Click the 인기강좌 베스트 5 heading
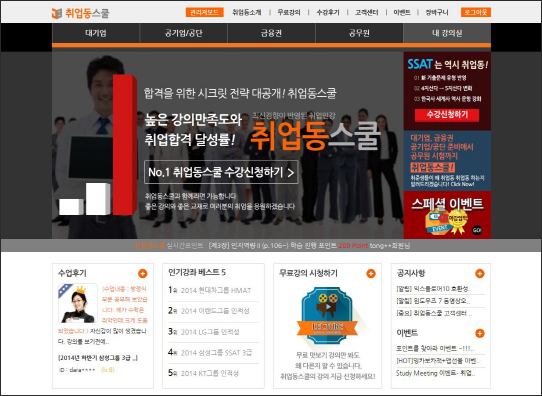 197,272
